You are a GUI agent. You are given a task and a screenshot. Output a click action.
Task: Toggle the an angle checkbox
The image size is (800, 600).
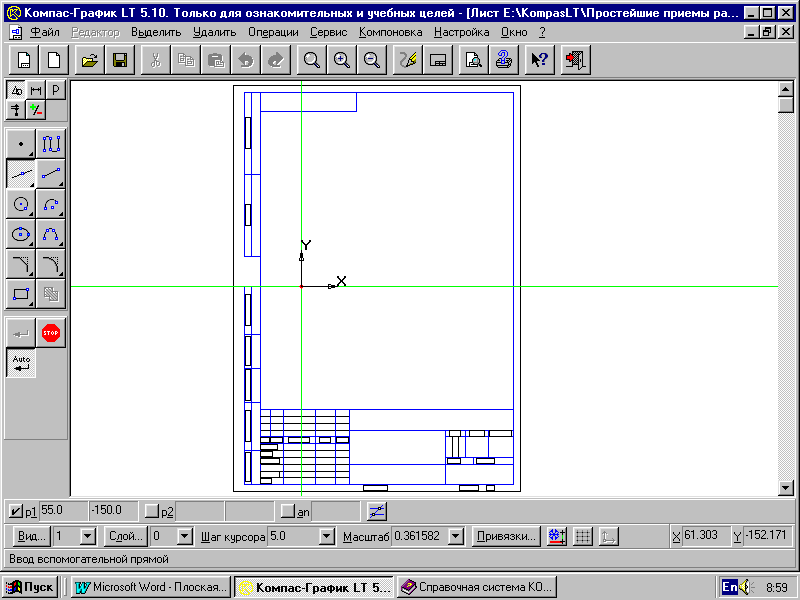tap(288, 511)
